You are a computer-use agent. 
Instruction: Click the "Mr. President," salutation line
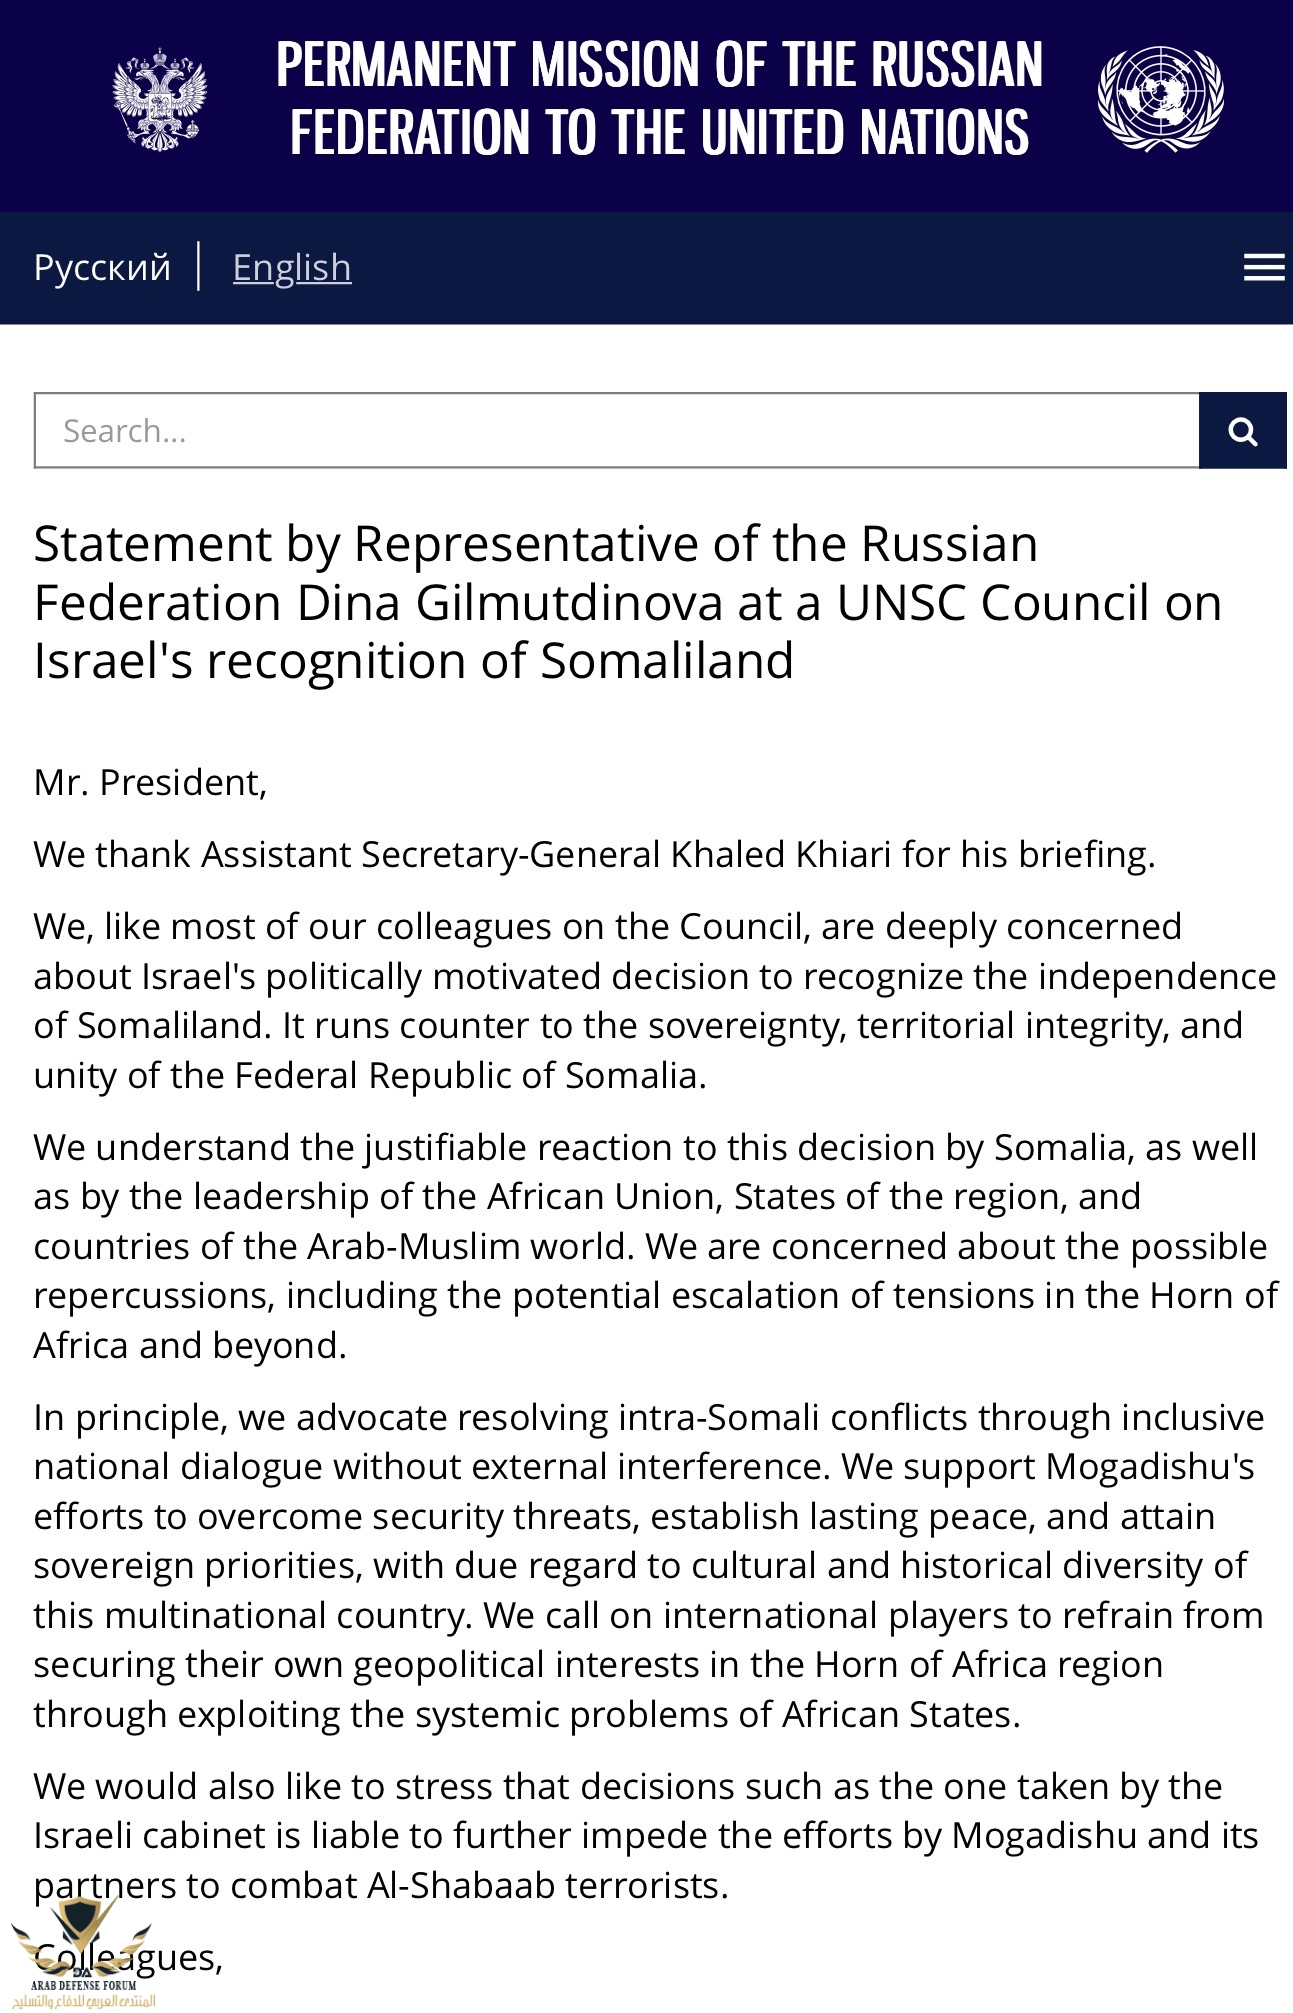(x=151, y=783)
